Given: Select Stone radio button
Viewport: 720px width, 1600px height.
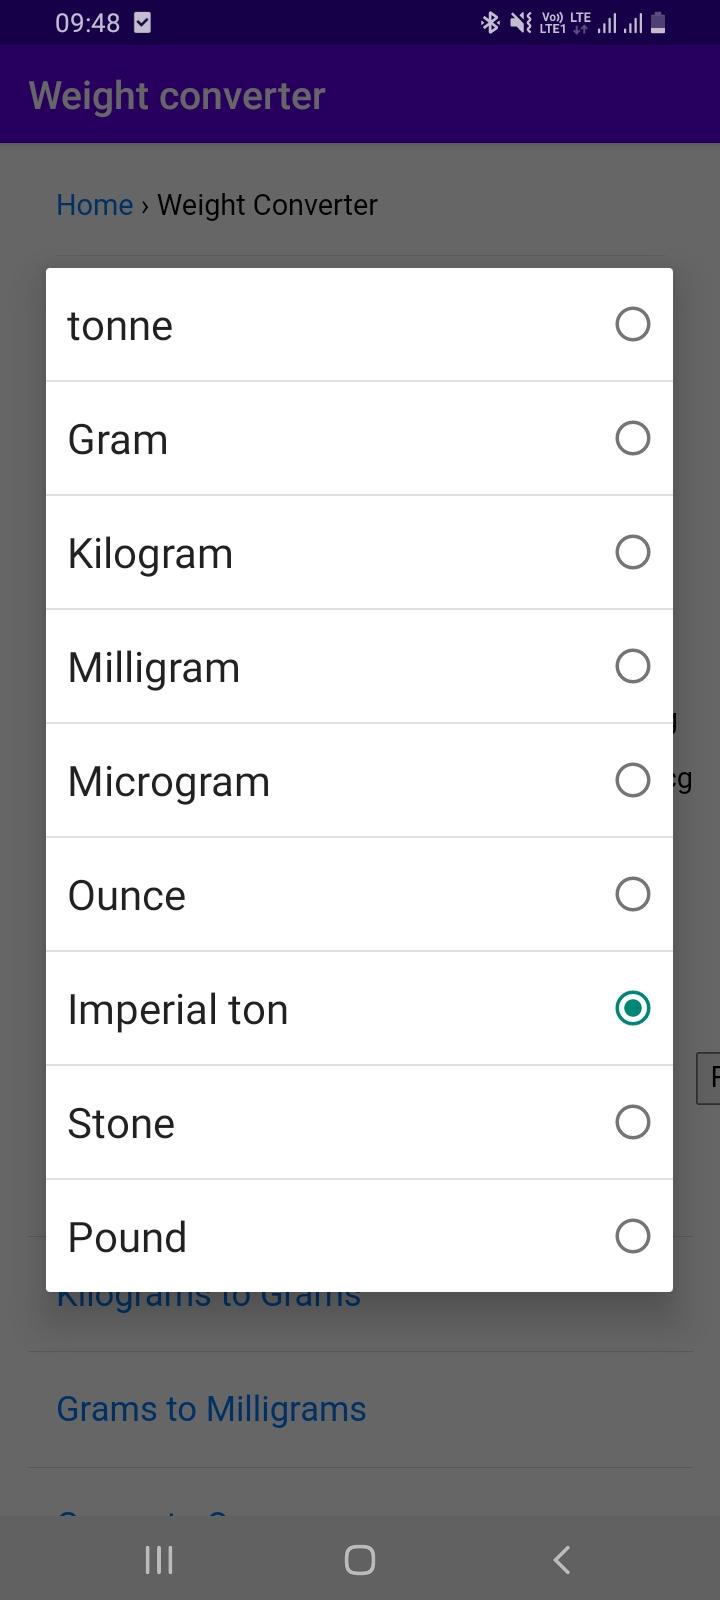Looking at the screenshot, I should pyautogui.click(x=632, y=1122).
